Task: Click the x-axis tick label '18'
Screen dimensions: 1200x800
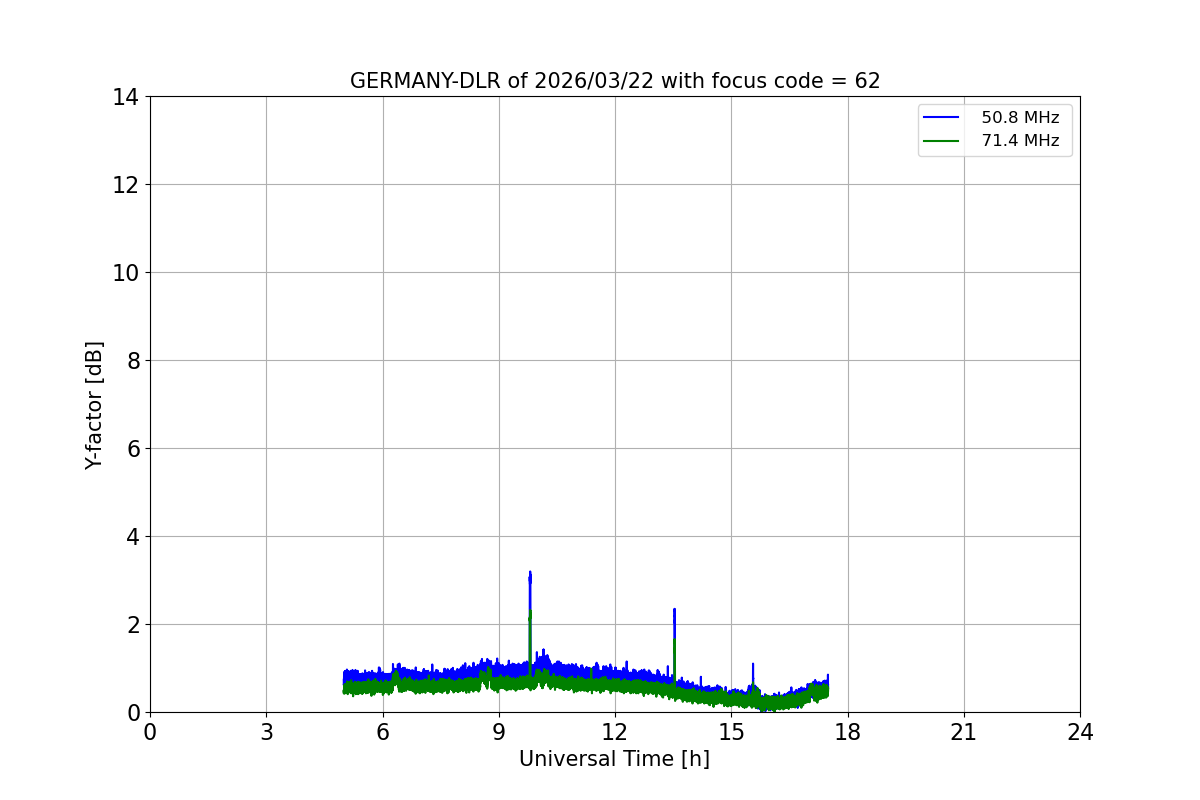Action: (848, 732)
